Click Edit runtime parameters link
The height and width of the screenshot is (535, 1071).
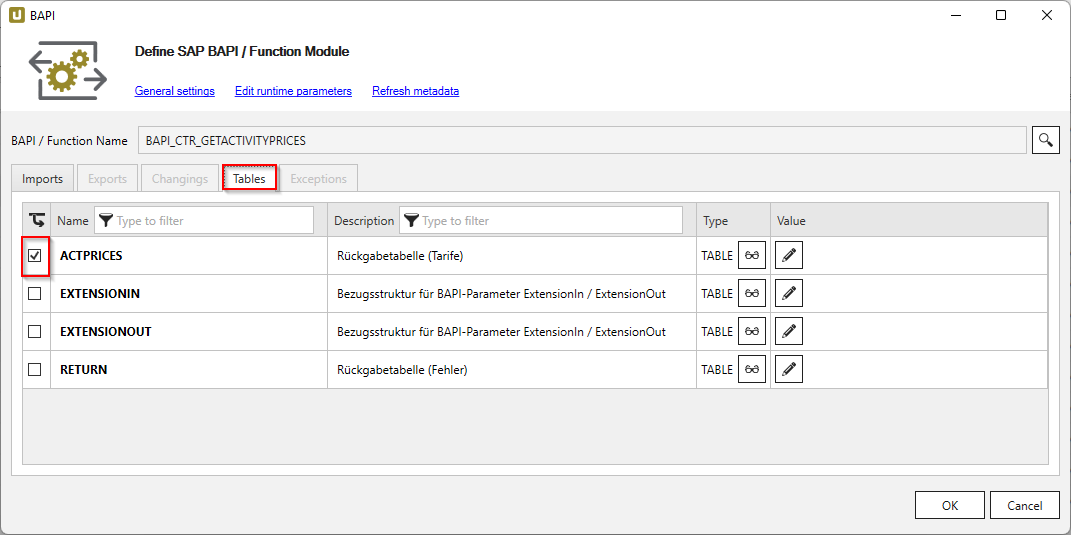point(293,91)
